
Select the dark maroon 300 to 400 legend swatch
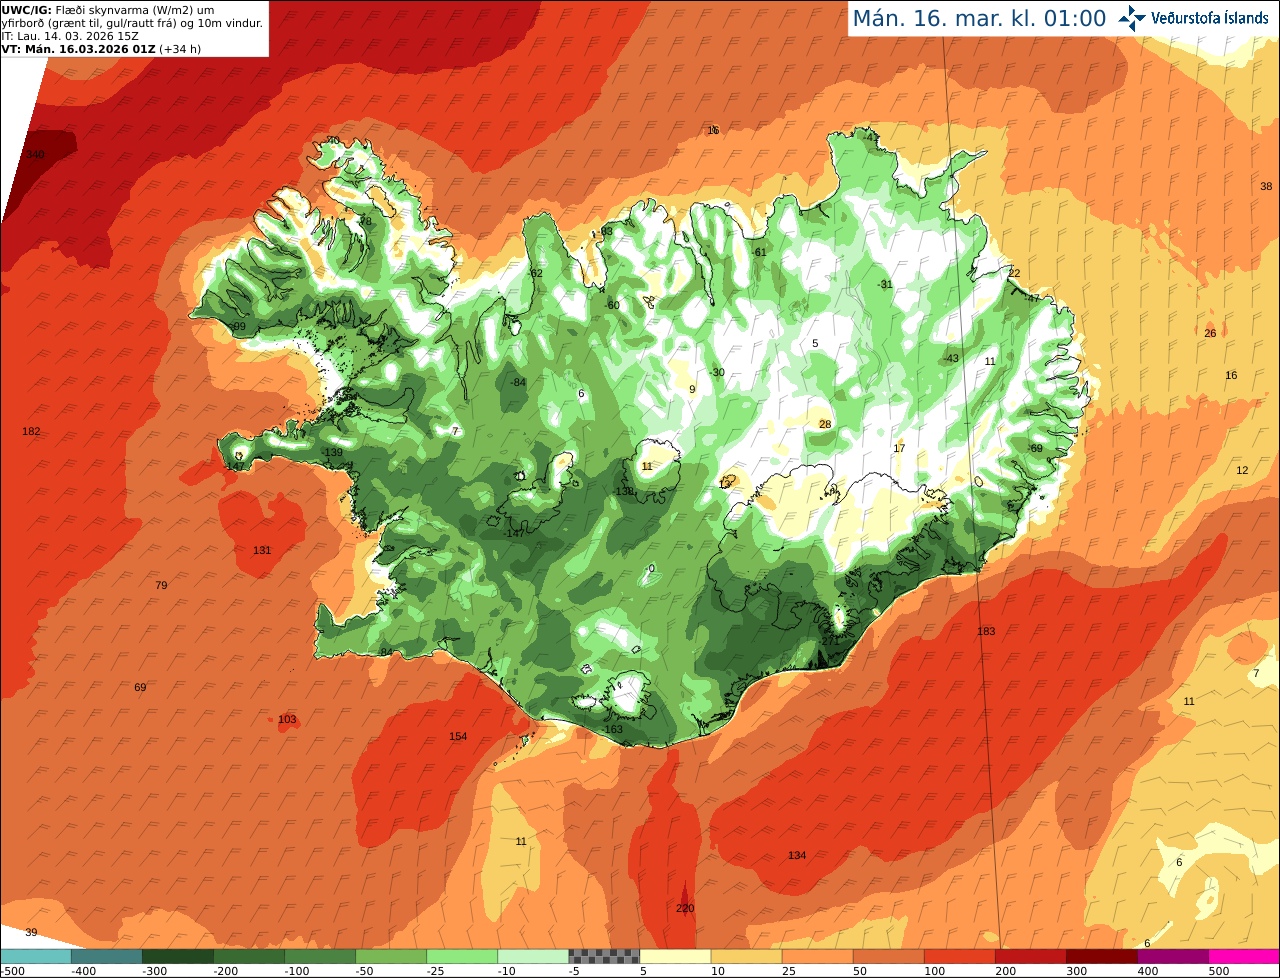click(x=1101, y=956)
